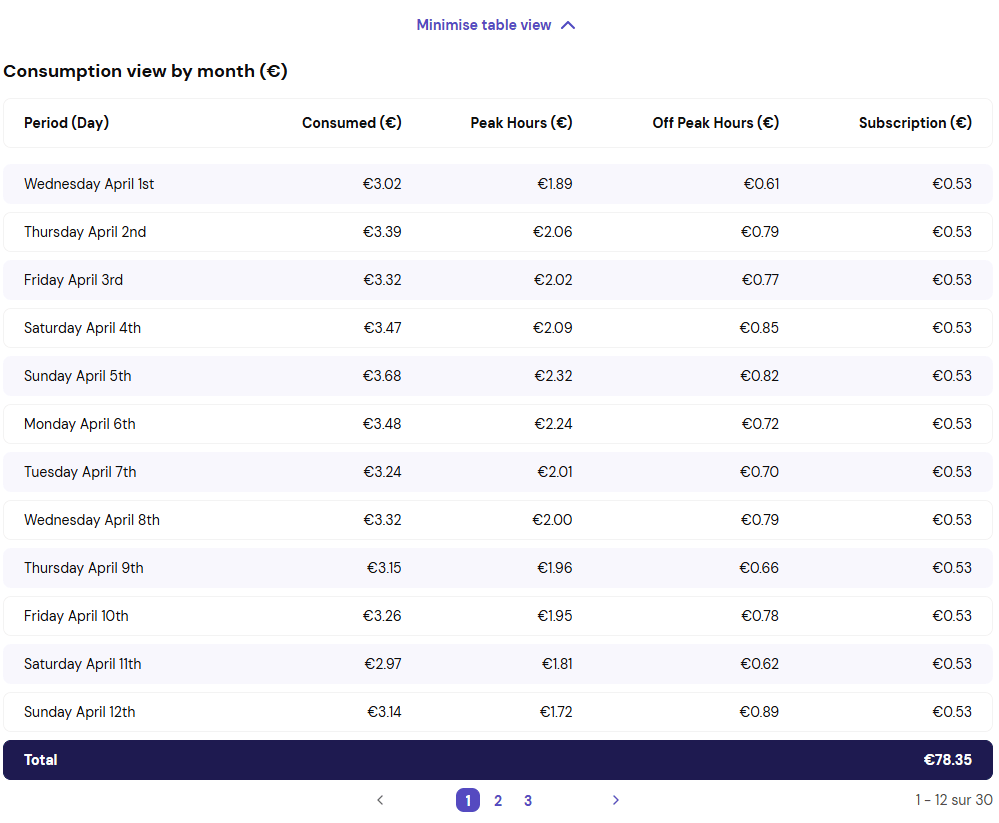This screenshot has height=823, width=999.
Task: Click the consumed value €3.02
Action: pos(382,184)
